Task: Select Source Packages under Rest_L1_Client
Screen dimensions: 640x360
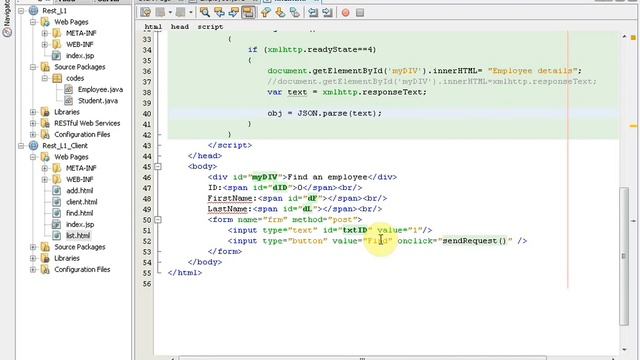Action: pos(80,247)
